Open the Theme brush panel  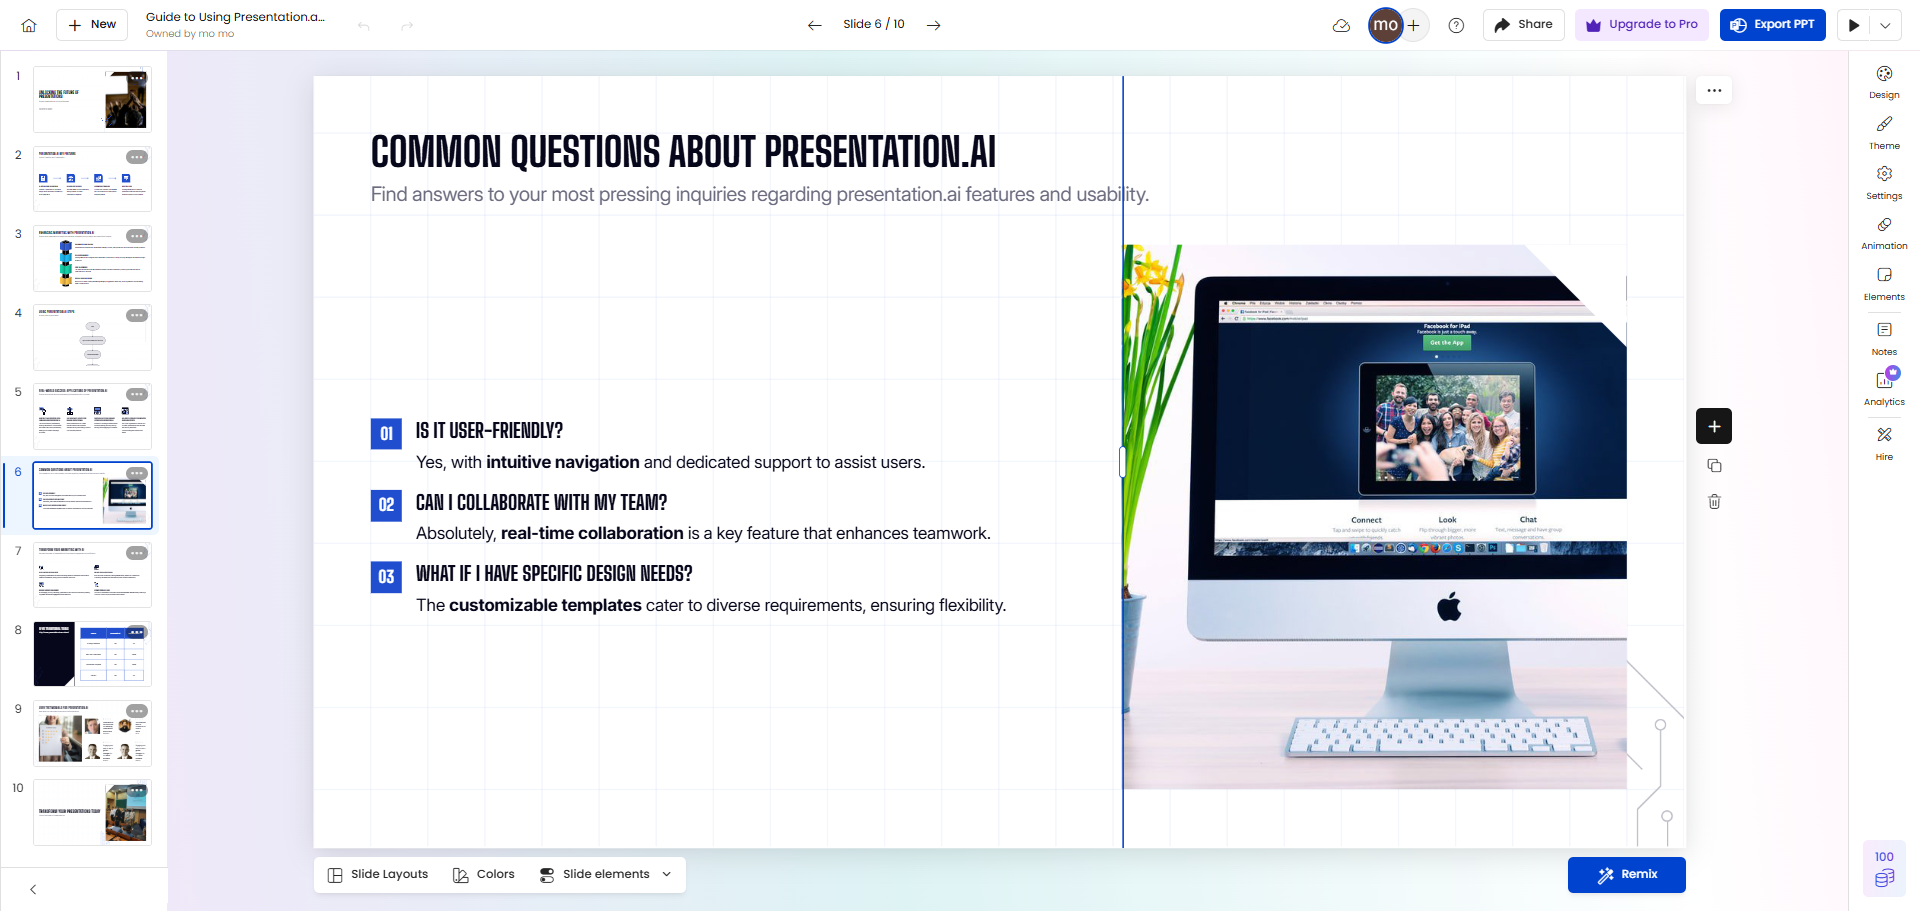[1884, 131]
